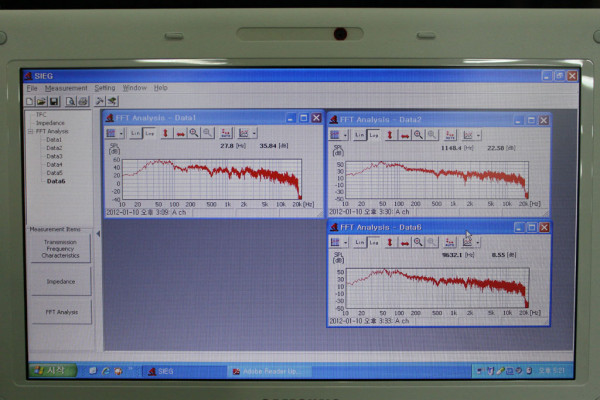The height and width of the screenshot is (400, 600).
Task: Zoom in on the Data1 FFT graph
Action: [194, 133]
